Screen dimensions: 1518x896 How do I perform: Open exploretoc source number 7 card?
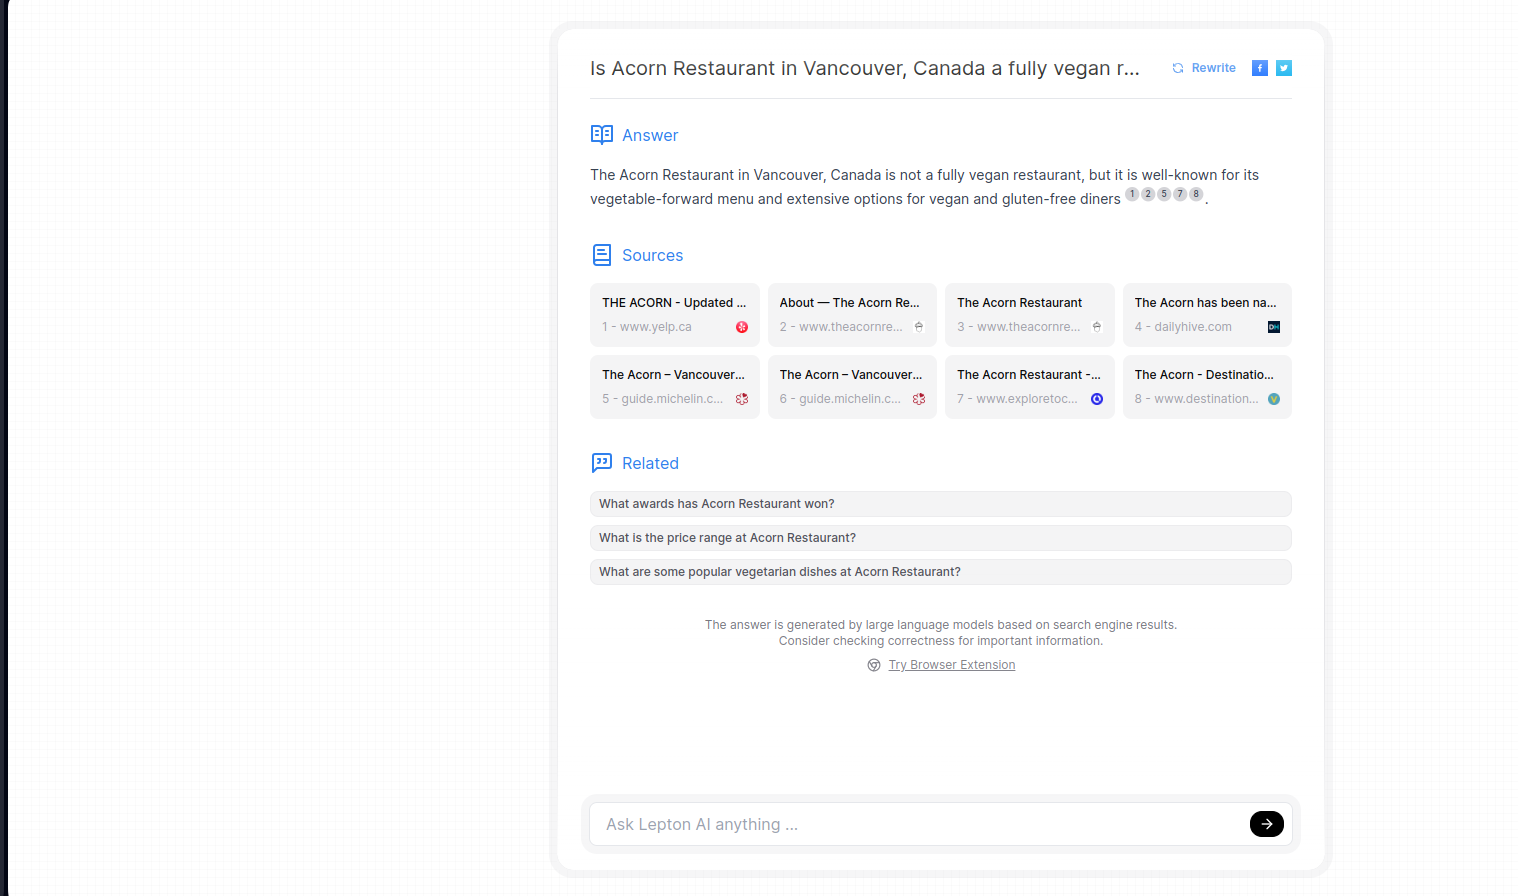coord(1030,387)
